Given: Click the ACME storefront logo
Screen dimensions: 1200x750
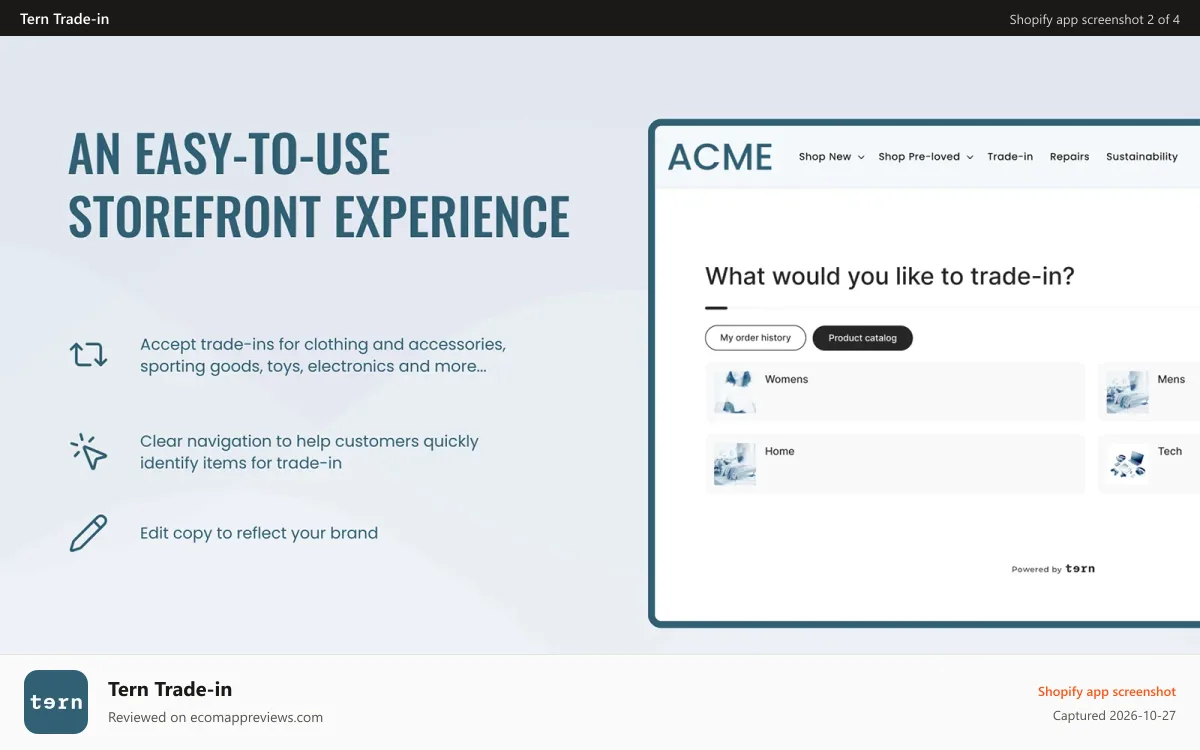Looking at the screenshot, I should click(720, 157).
